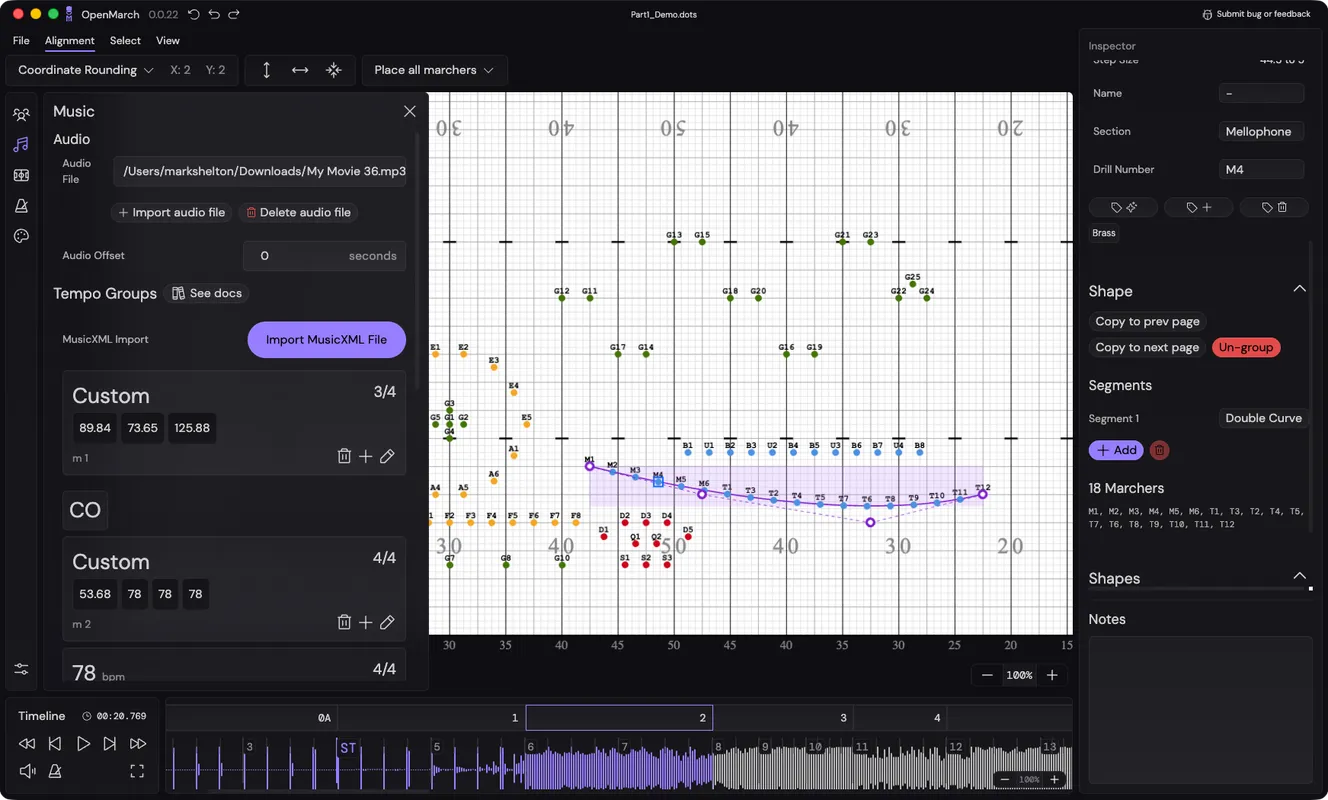1328x800 pixels.
Task: Click the redo arrow in title bar
Action: click(234, 15)
